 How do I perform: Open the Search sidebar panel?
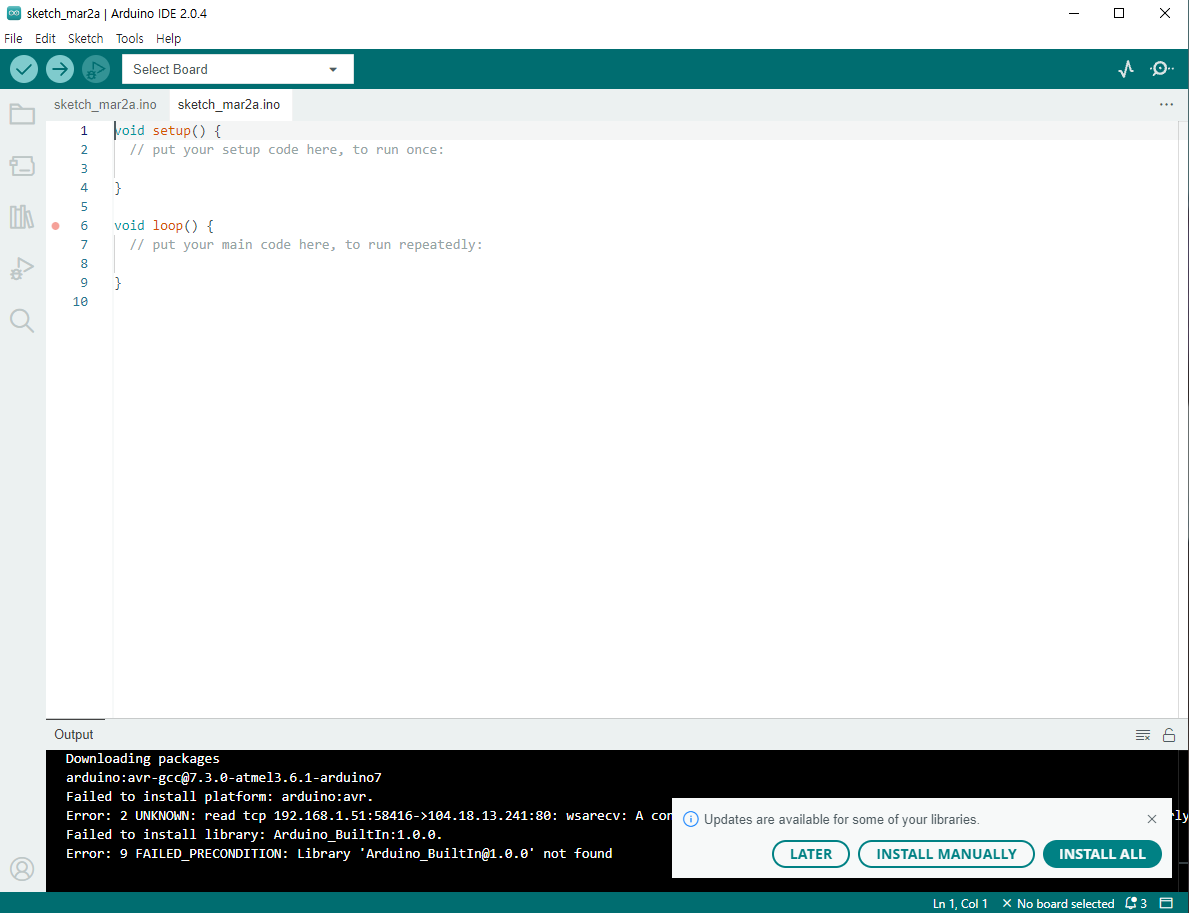tap(22, 321)
